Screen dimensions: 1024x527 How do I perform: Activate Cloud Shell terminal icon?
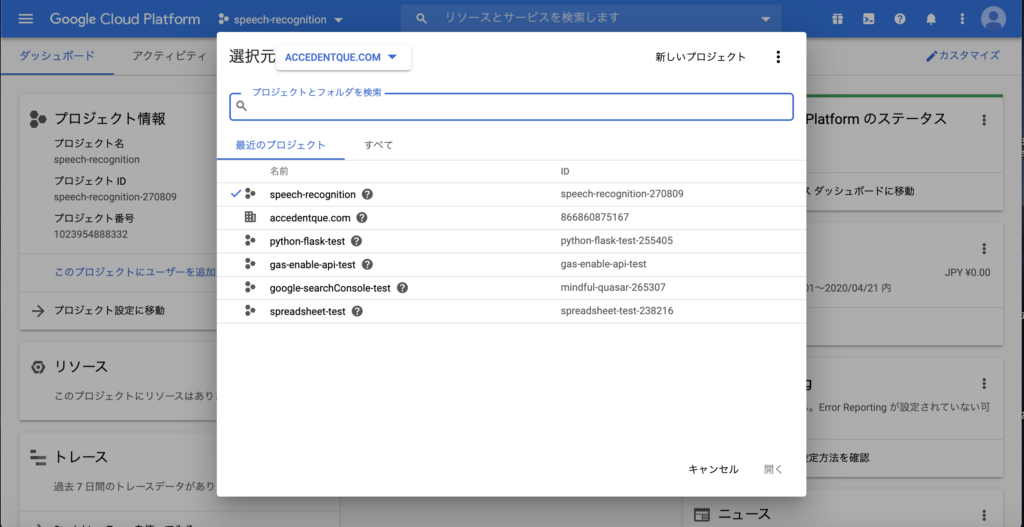(869, 19)
